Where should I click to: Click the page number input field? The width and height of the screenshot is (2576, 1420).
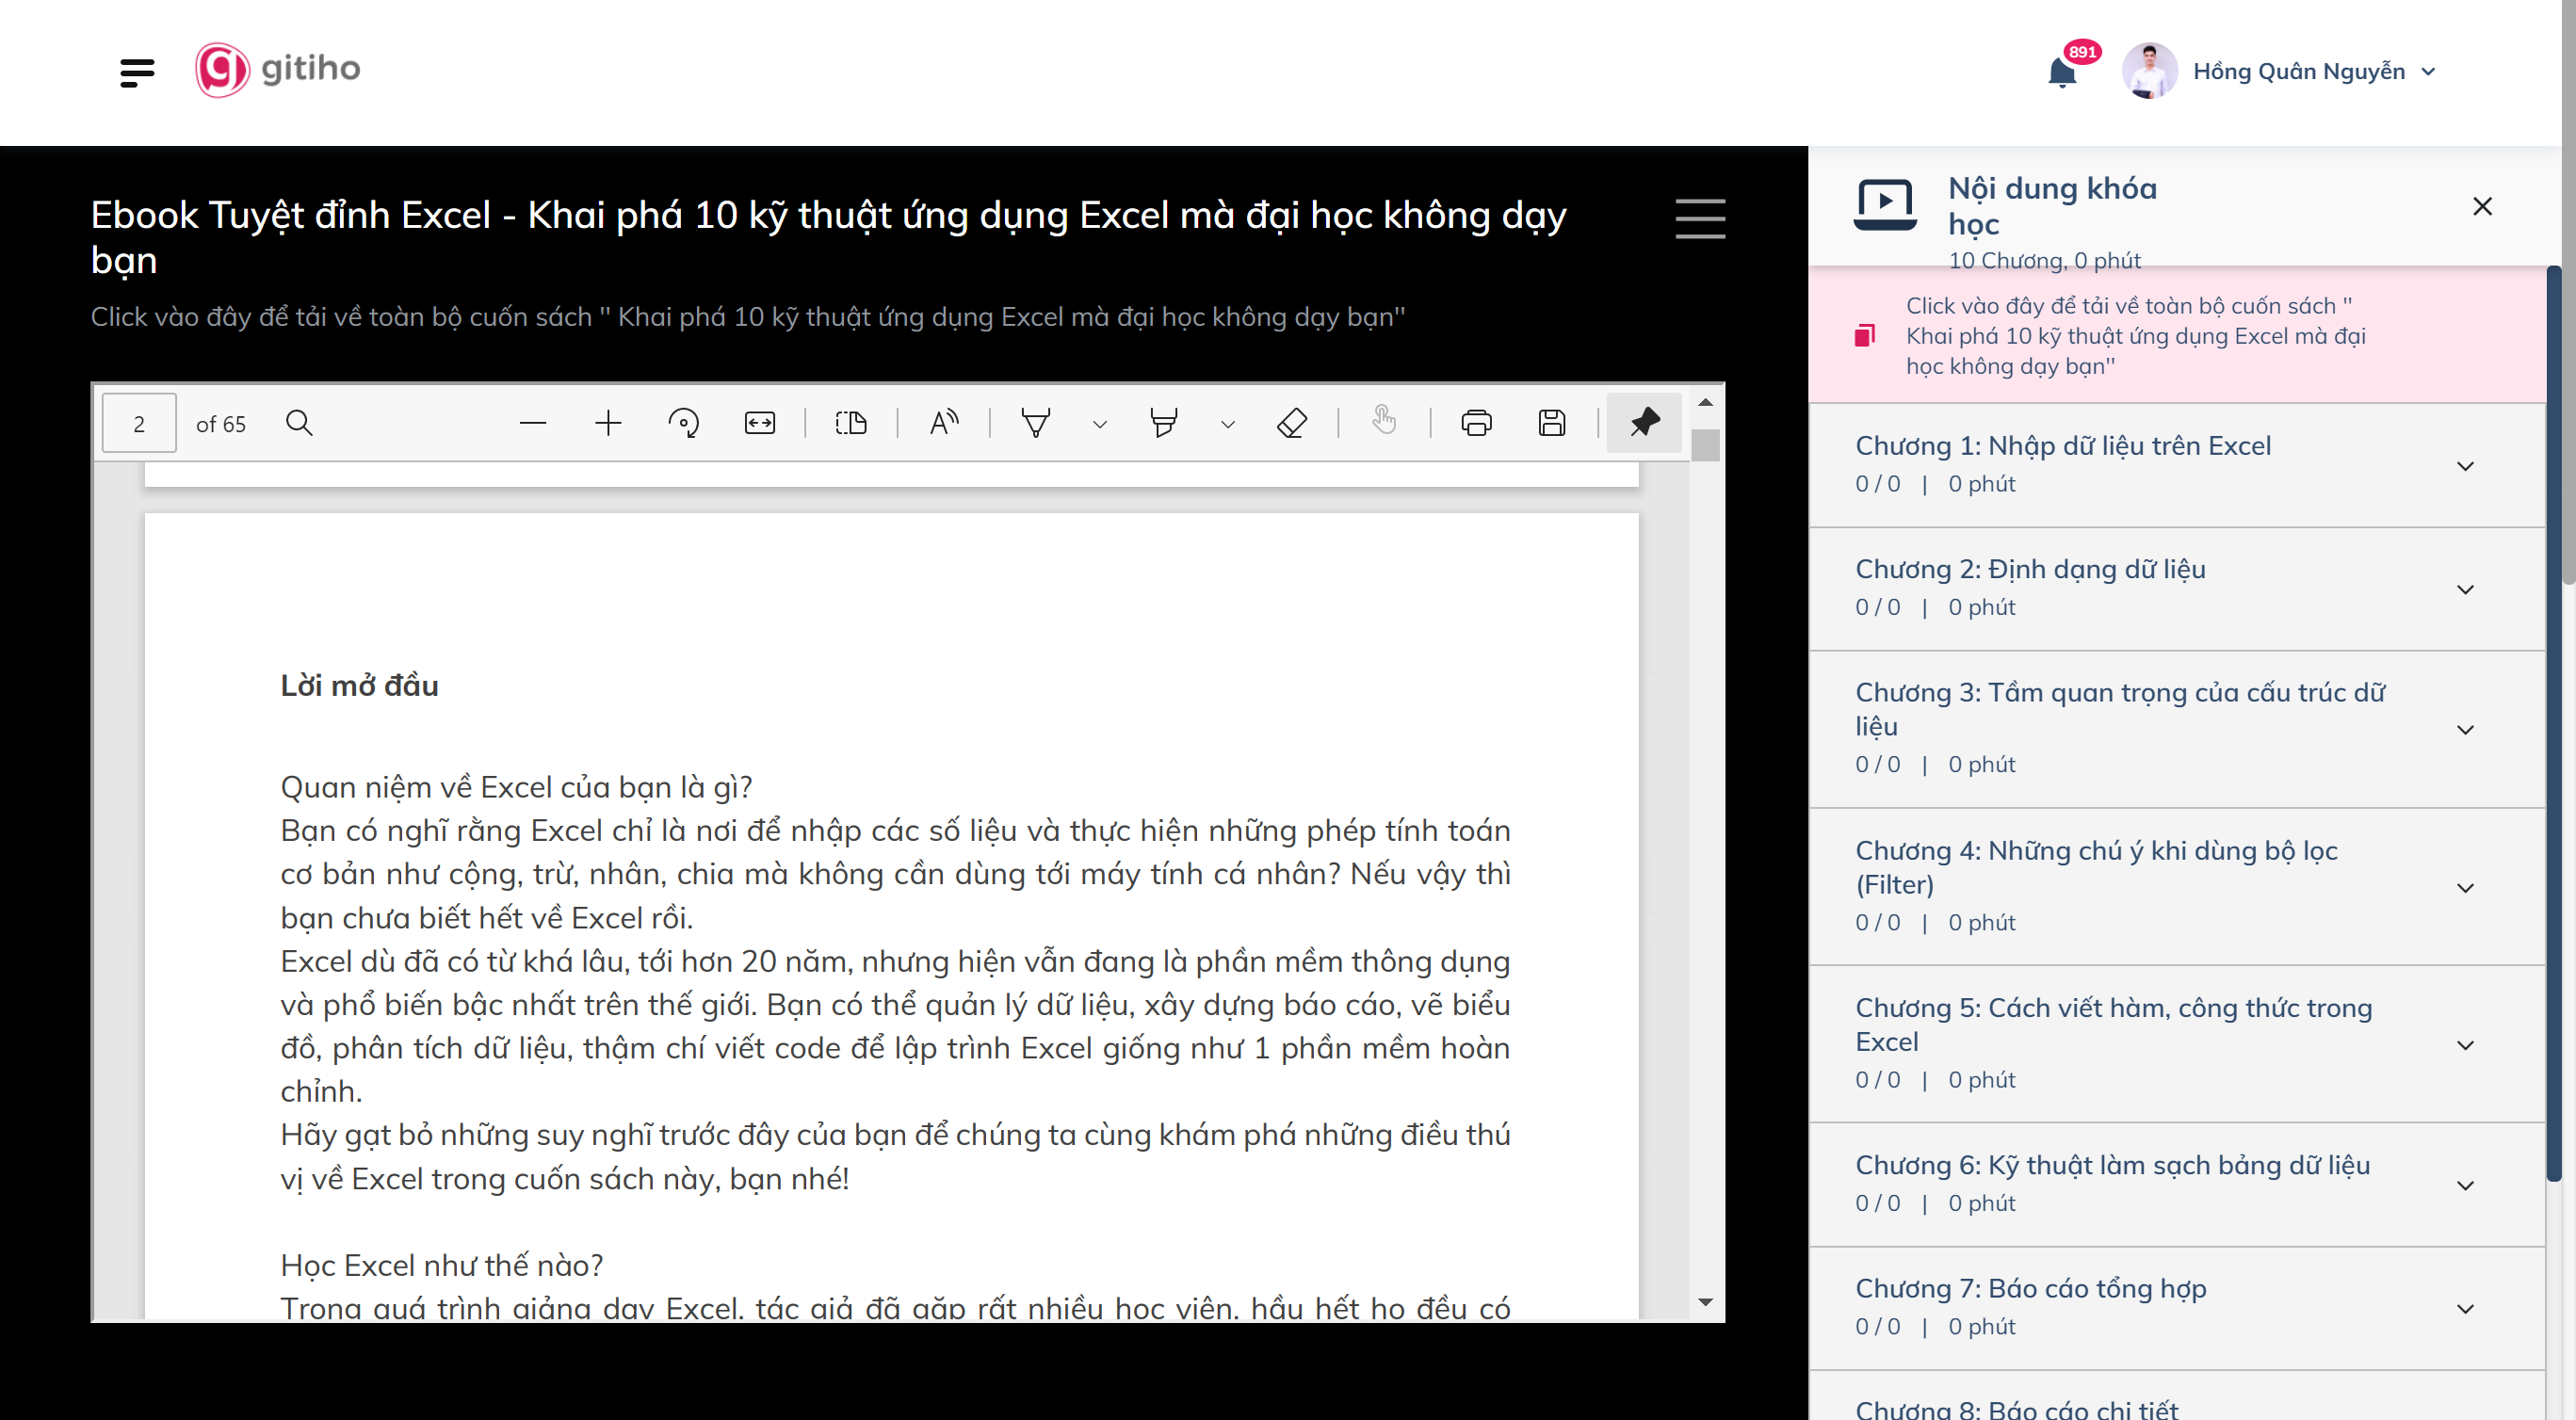(x=139, y=423)
